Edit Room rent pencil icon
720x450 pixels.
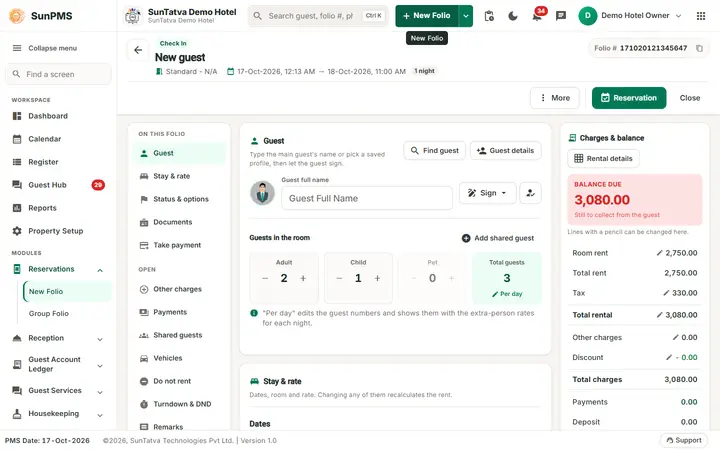(x=660, y=253)
